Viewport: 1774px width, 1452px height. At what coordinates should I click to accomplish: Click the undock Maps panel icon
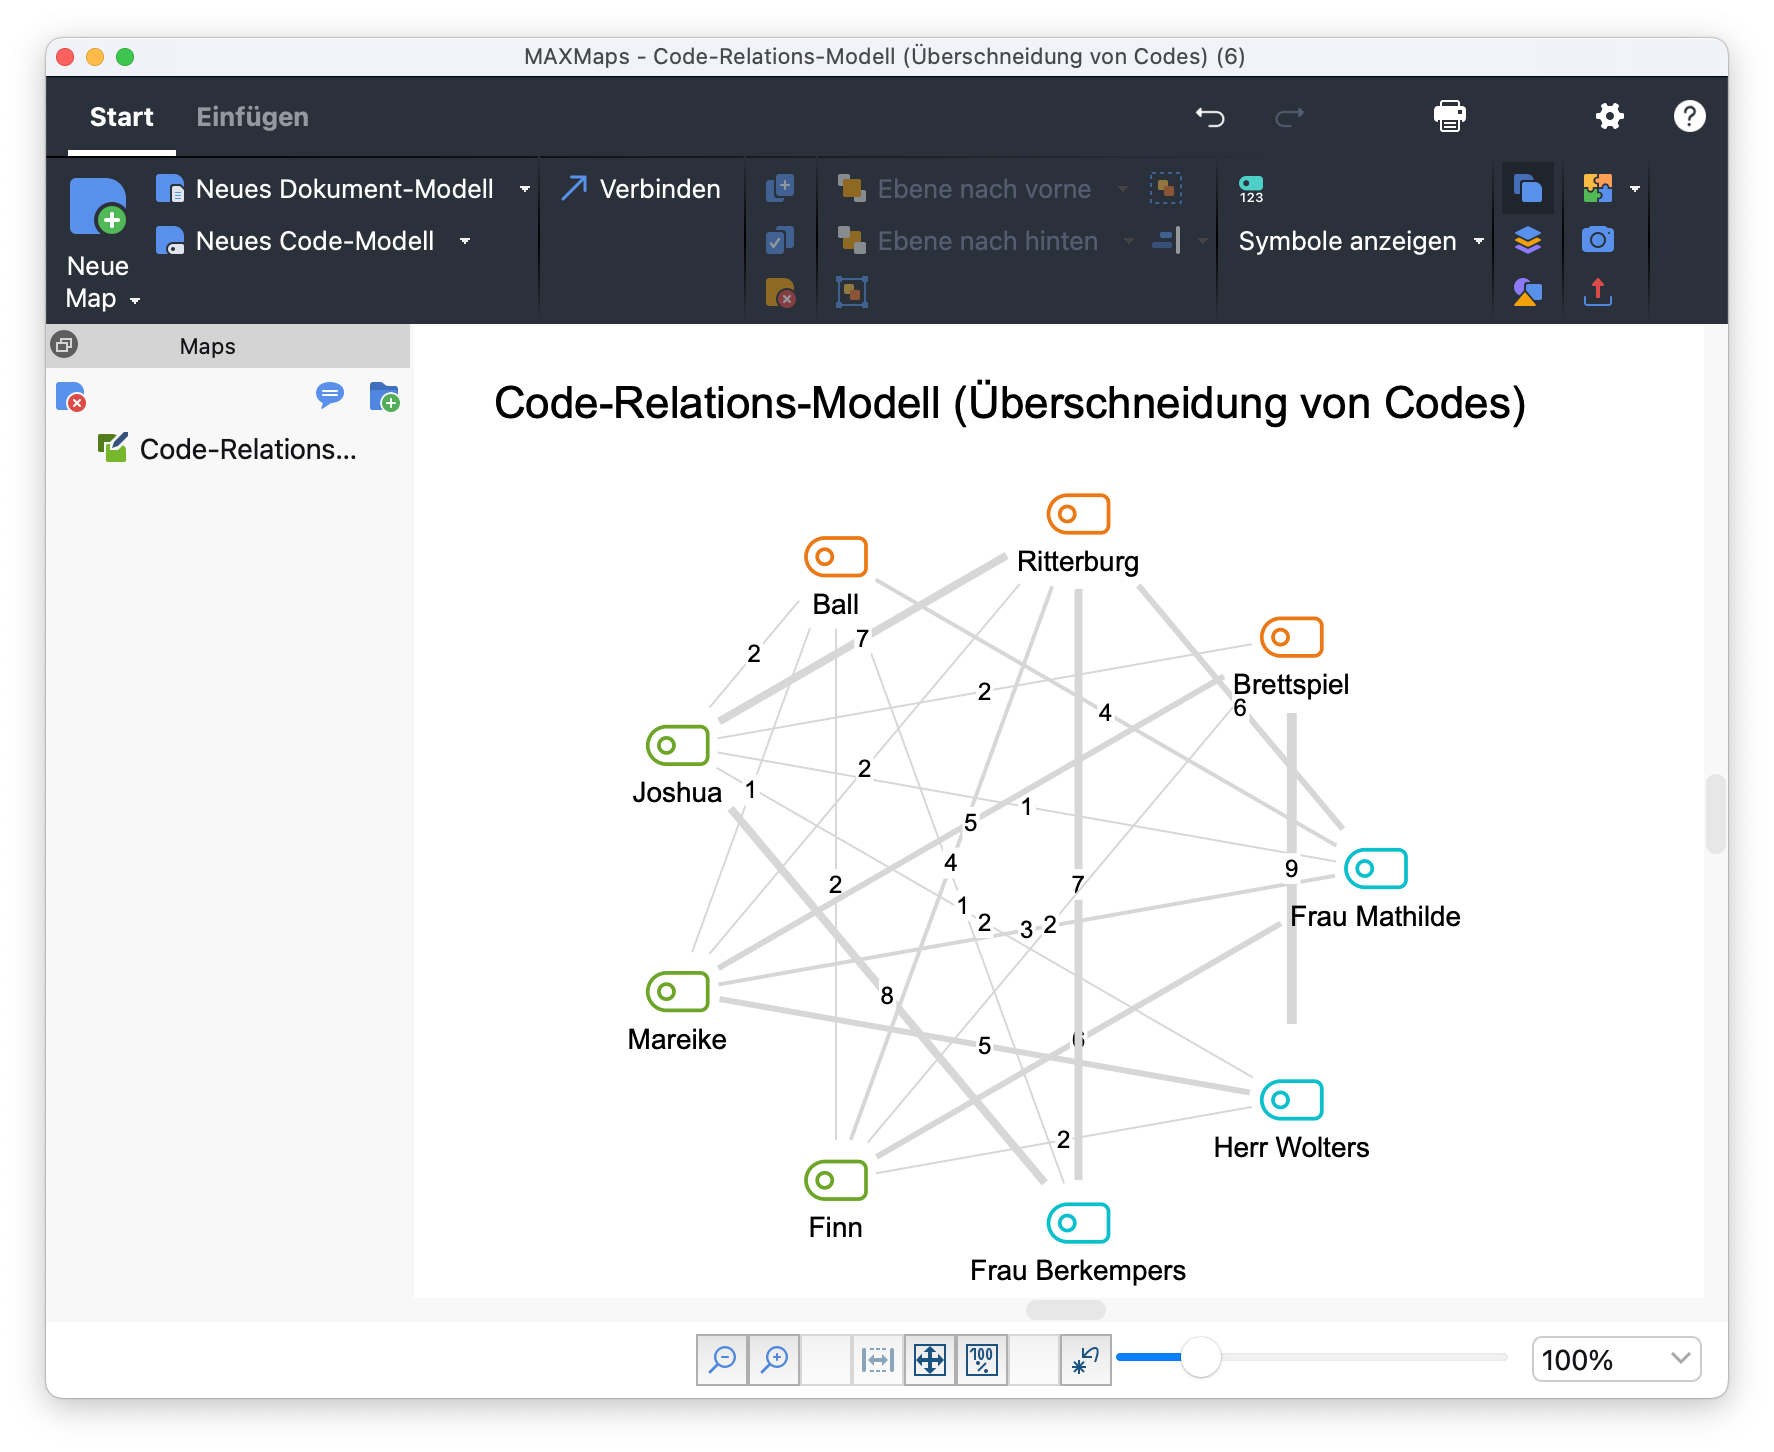[64, 345]
